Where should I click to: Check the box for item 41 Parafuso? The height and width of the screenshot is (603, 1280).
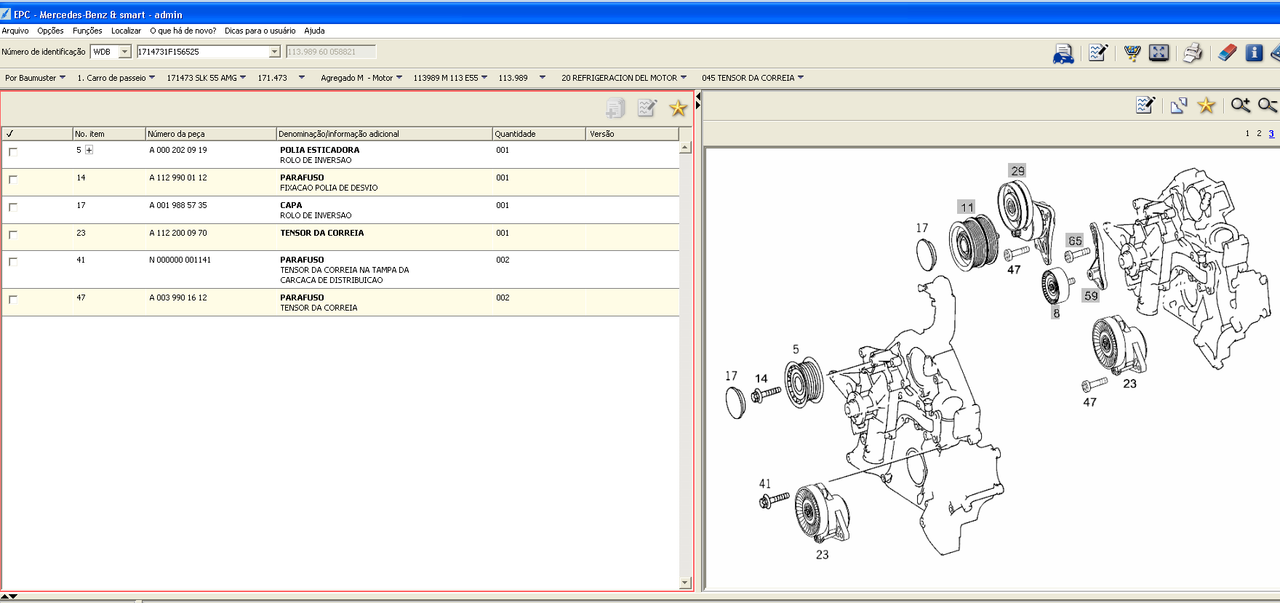[13, 261]
